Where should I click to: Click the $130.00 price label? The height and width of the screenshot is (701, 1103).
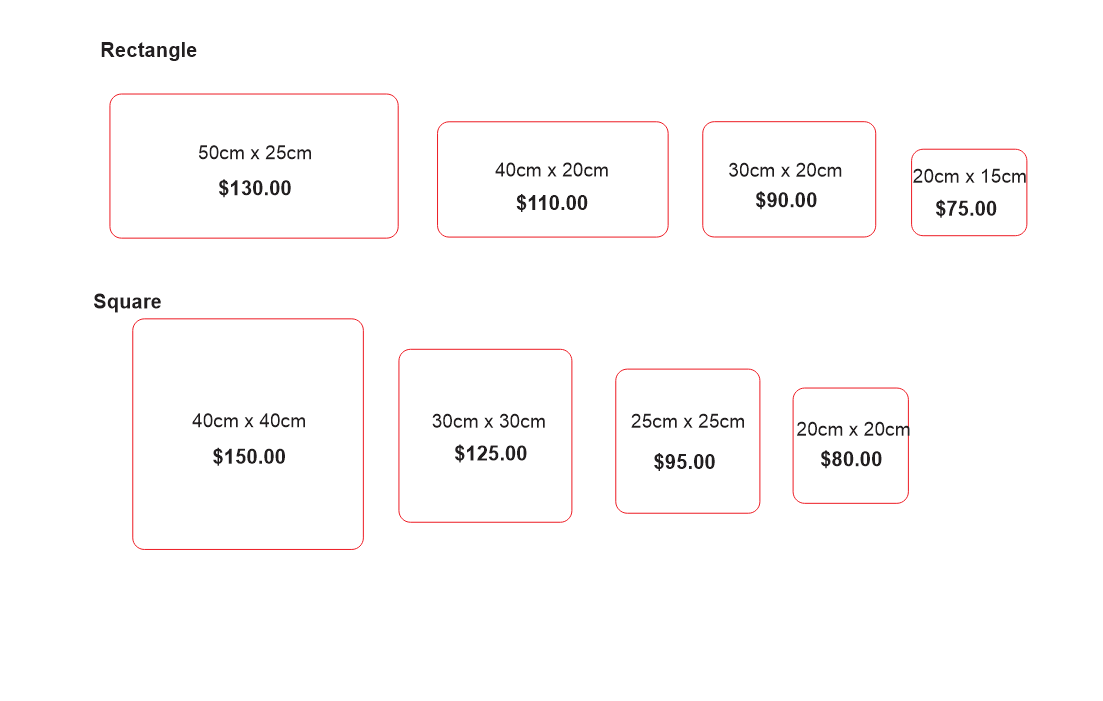coord(255,188)
